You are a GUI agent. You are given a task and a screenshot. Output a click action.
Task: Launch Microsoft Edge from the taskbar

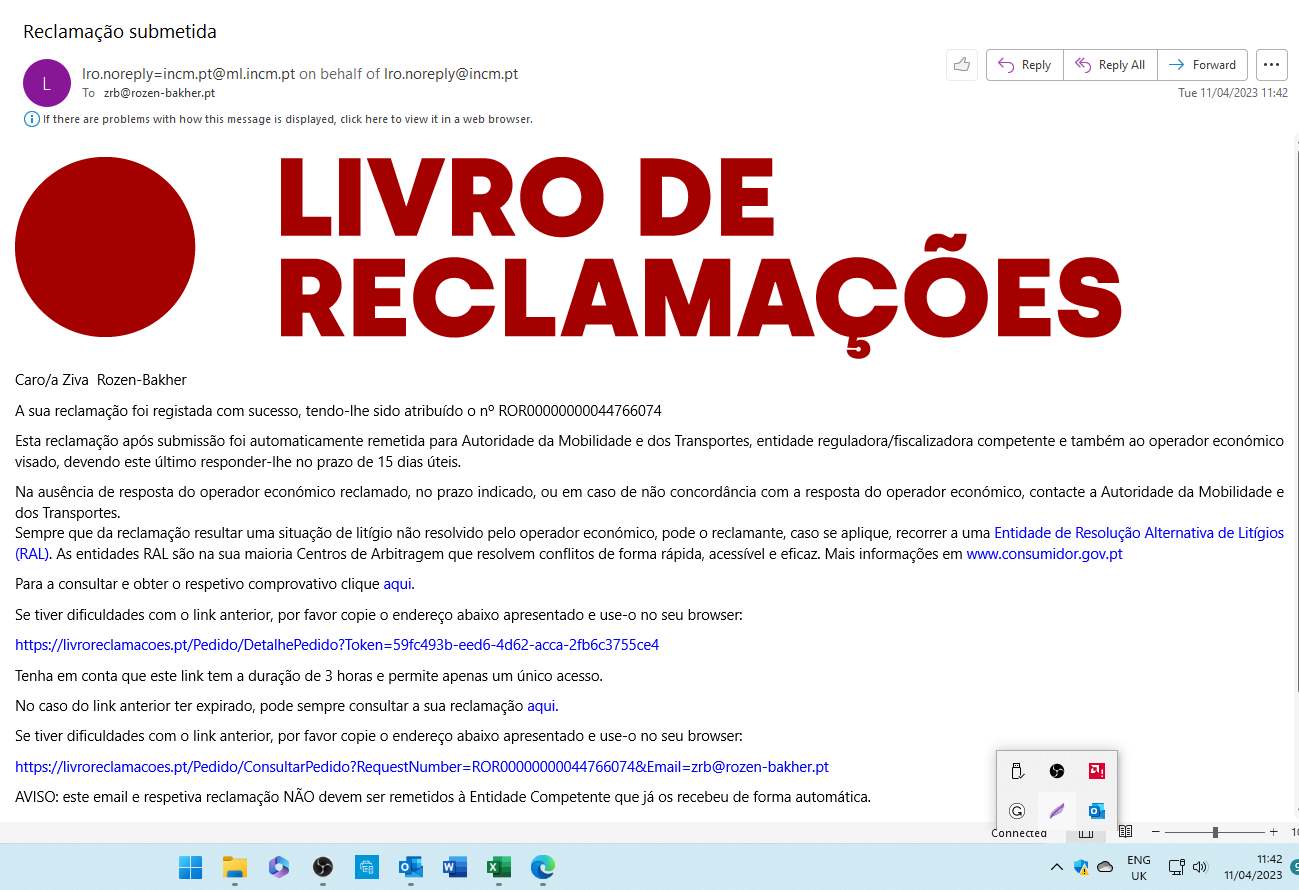[x=542, y=868]
